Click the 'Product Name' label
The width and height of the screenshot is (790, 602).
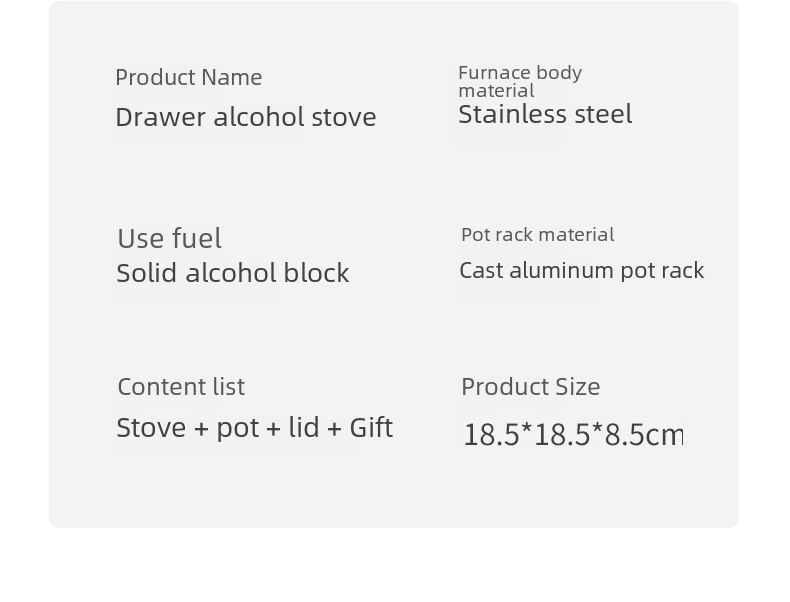tap(188, 78)
